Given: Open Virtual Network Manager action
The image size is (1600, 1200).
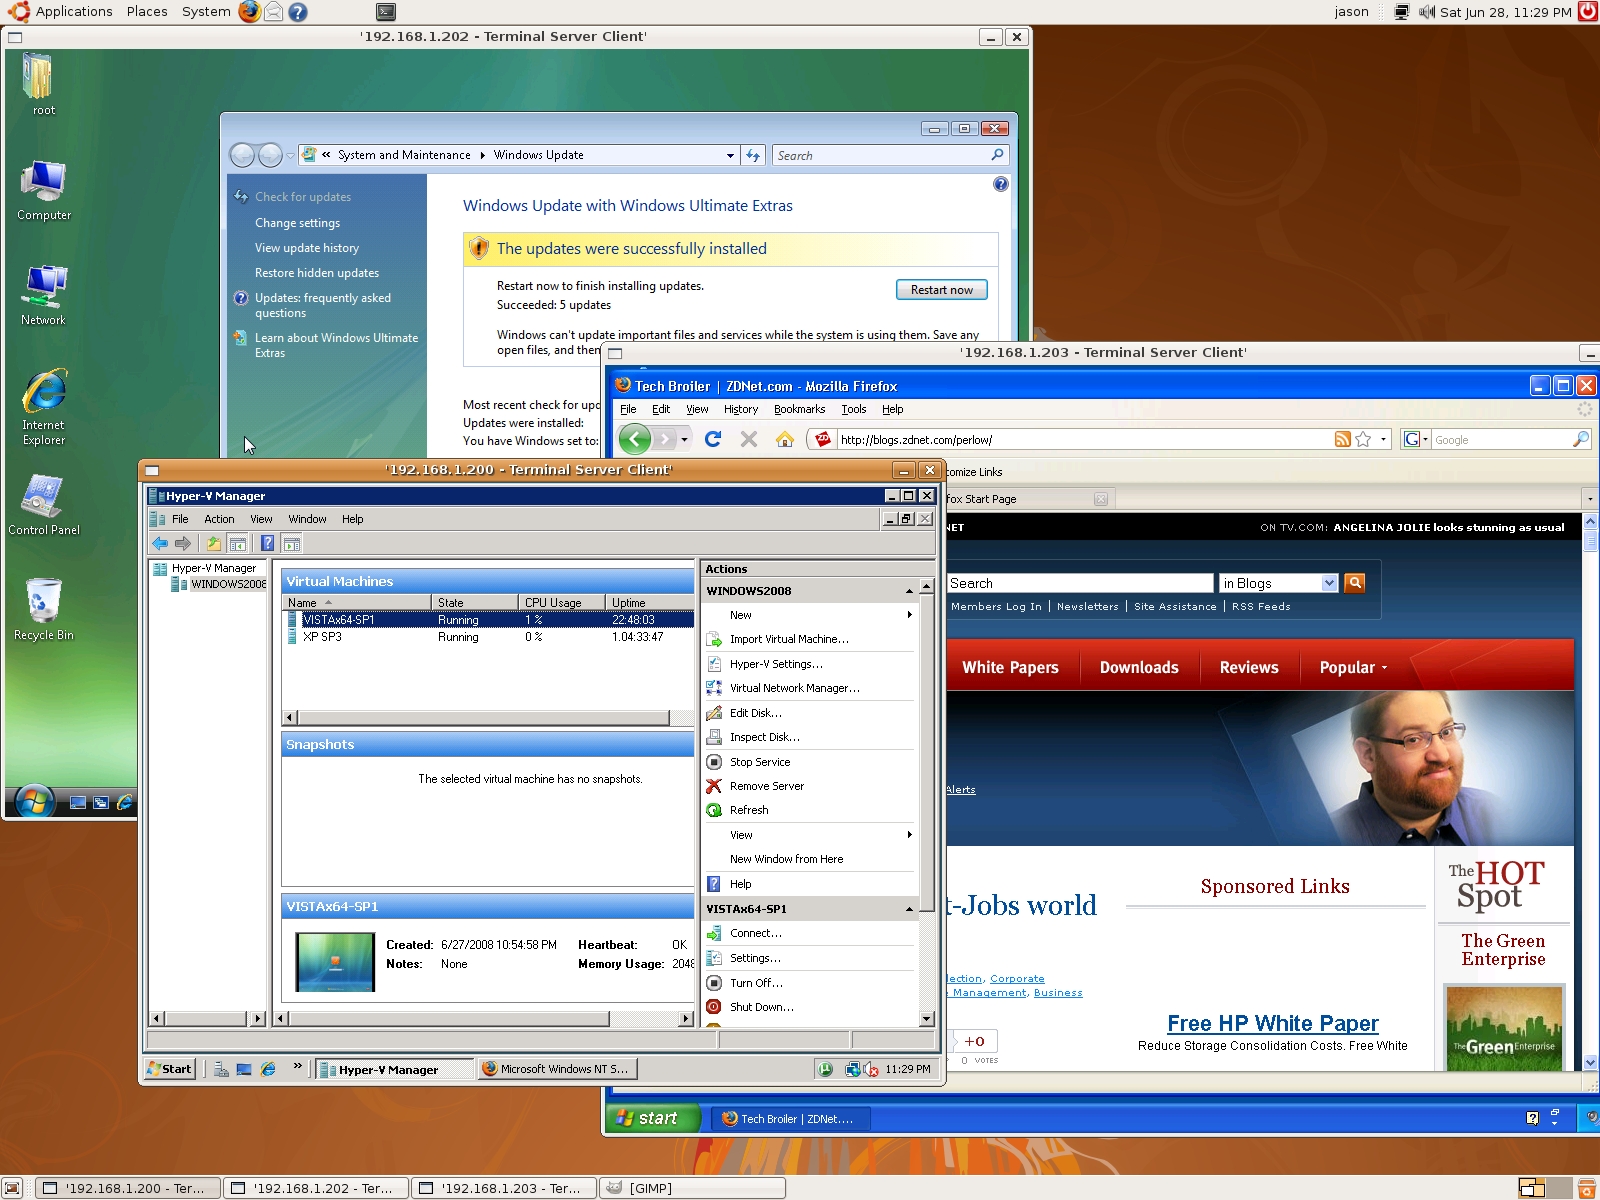Looking at the screenshot, I should 794,688.
